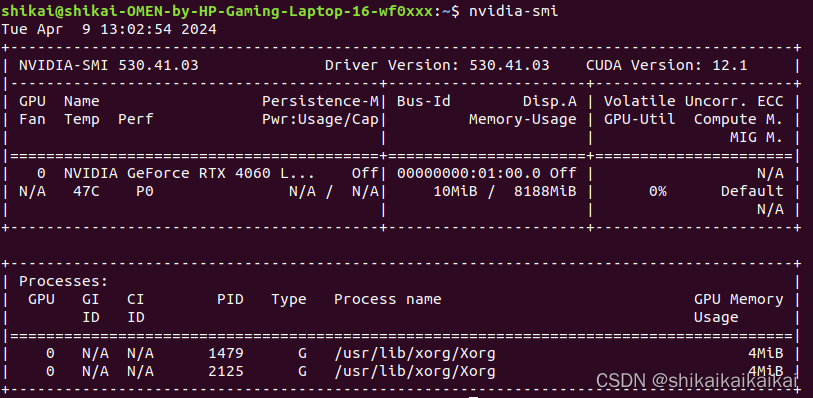
Task: Click first /usr/lib/xorg/Xorg process name
Action: click(415, 353)
